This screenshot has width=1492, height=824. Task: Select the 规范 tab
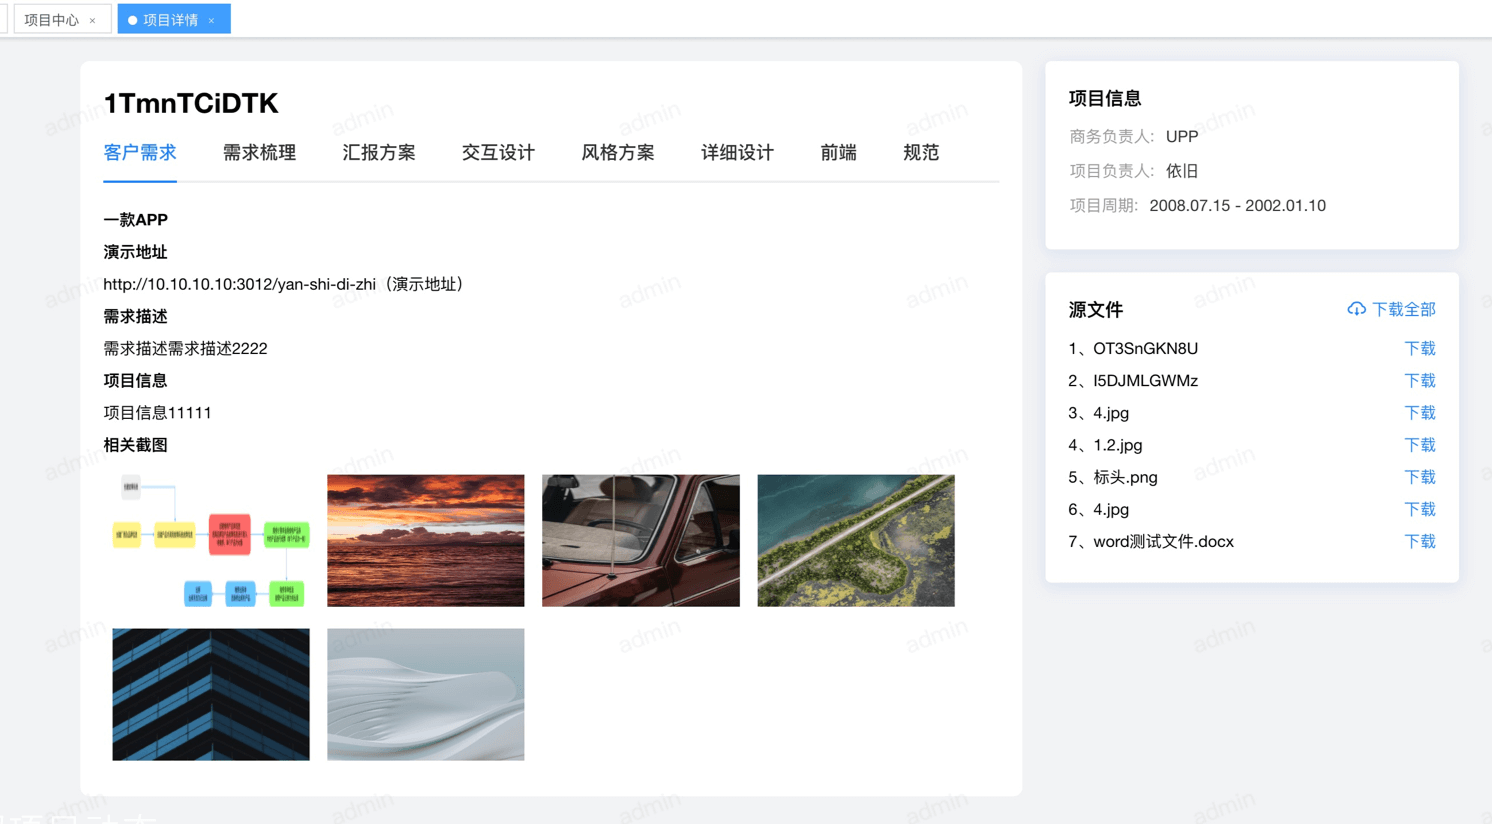[x=921, y=153]
